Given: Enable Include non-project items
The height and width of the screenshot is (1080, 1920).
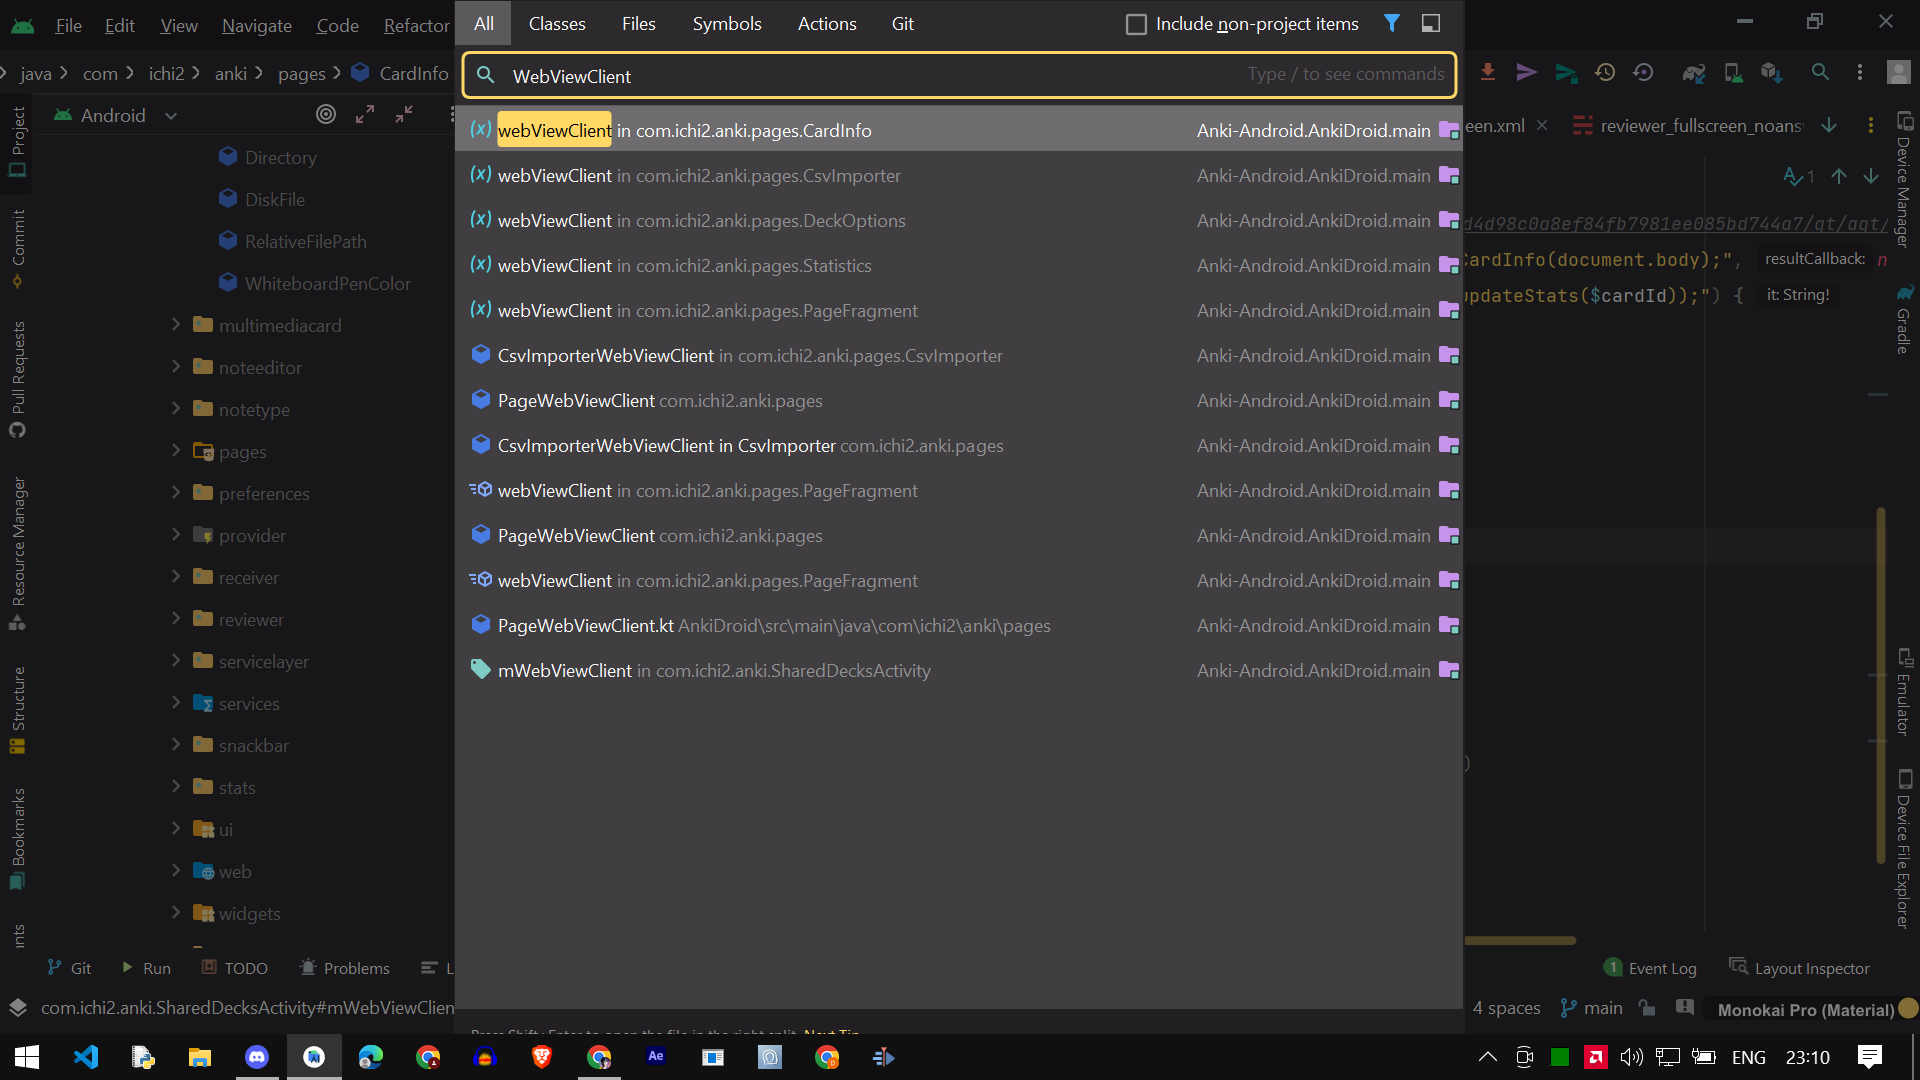Looking at the screenshot, I should coord(1136,23).
